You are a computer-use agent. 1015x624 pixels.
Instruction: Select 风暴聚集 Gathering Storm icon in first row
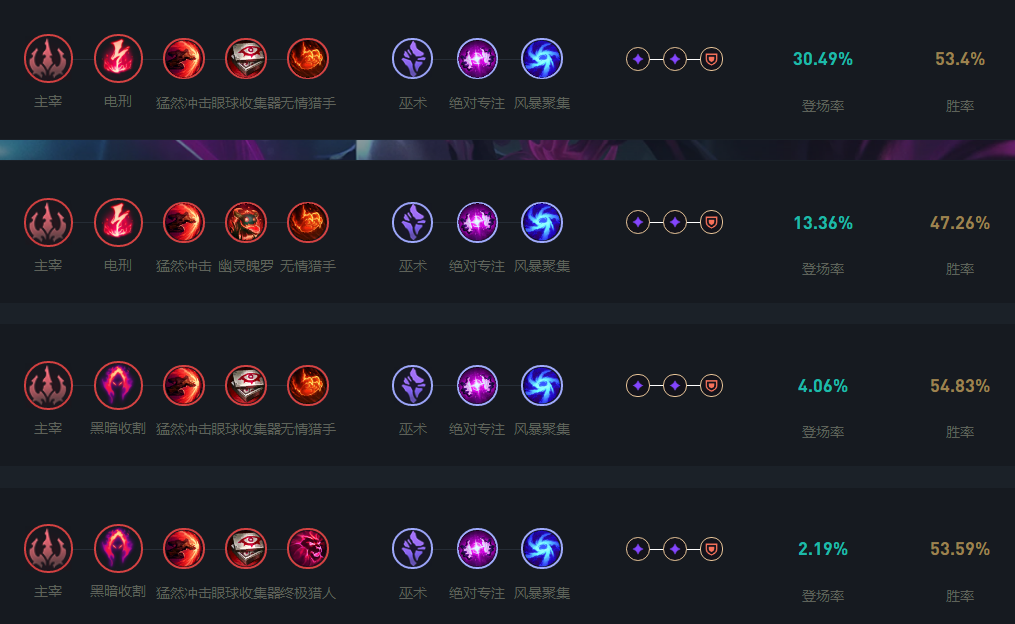coord(542,59)
